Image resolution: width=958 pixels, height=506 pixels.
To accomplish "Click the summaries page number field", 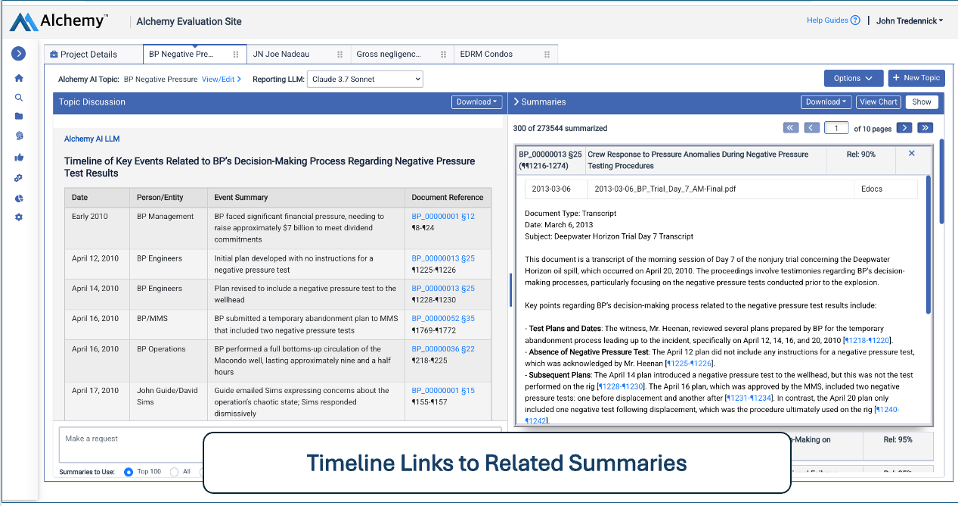I will click(x=836, y=128).
